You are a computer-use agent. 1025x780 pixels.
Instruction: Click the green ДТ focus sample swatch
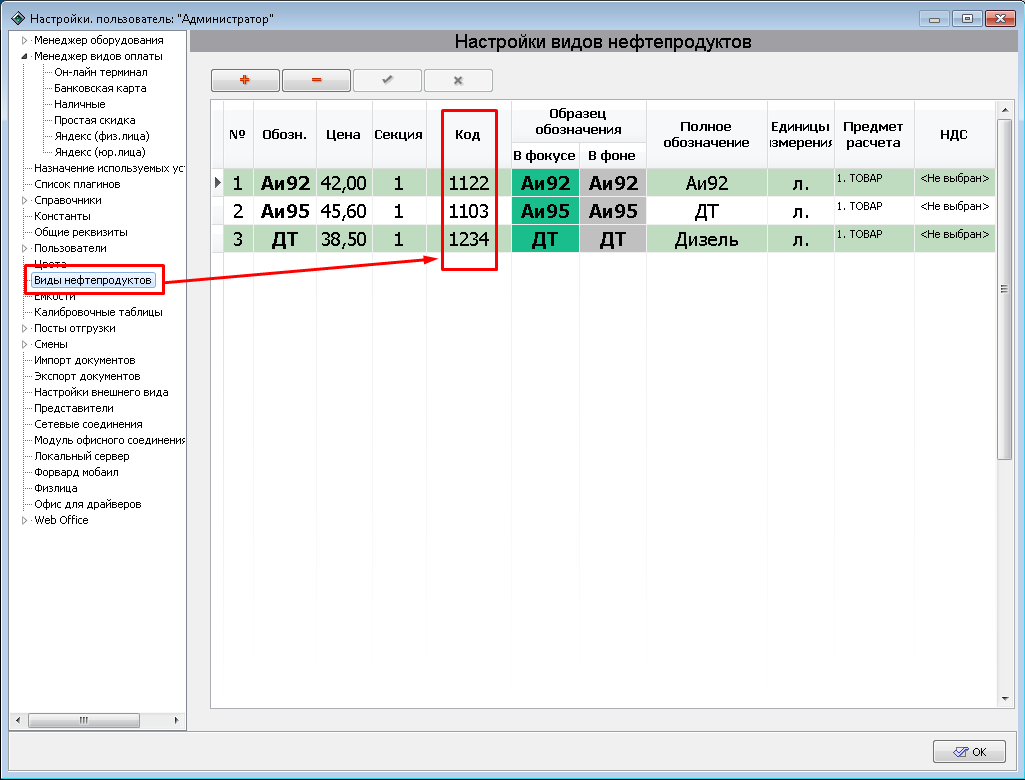coord(545,239)
